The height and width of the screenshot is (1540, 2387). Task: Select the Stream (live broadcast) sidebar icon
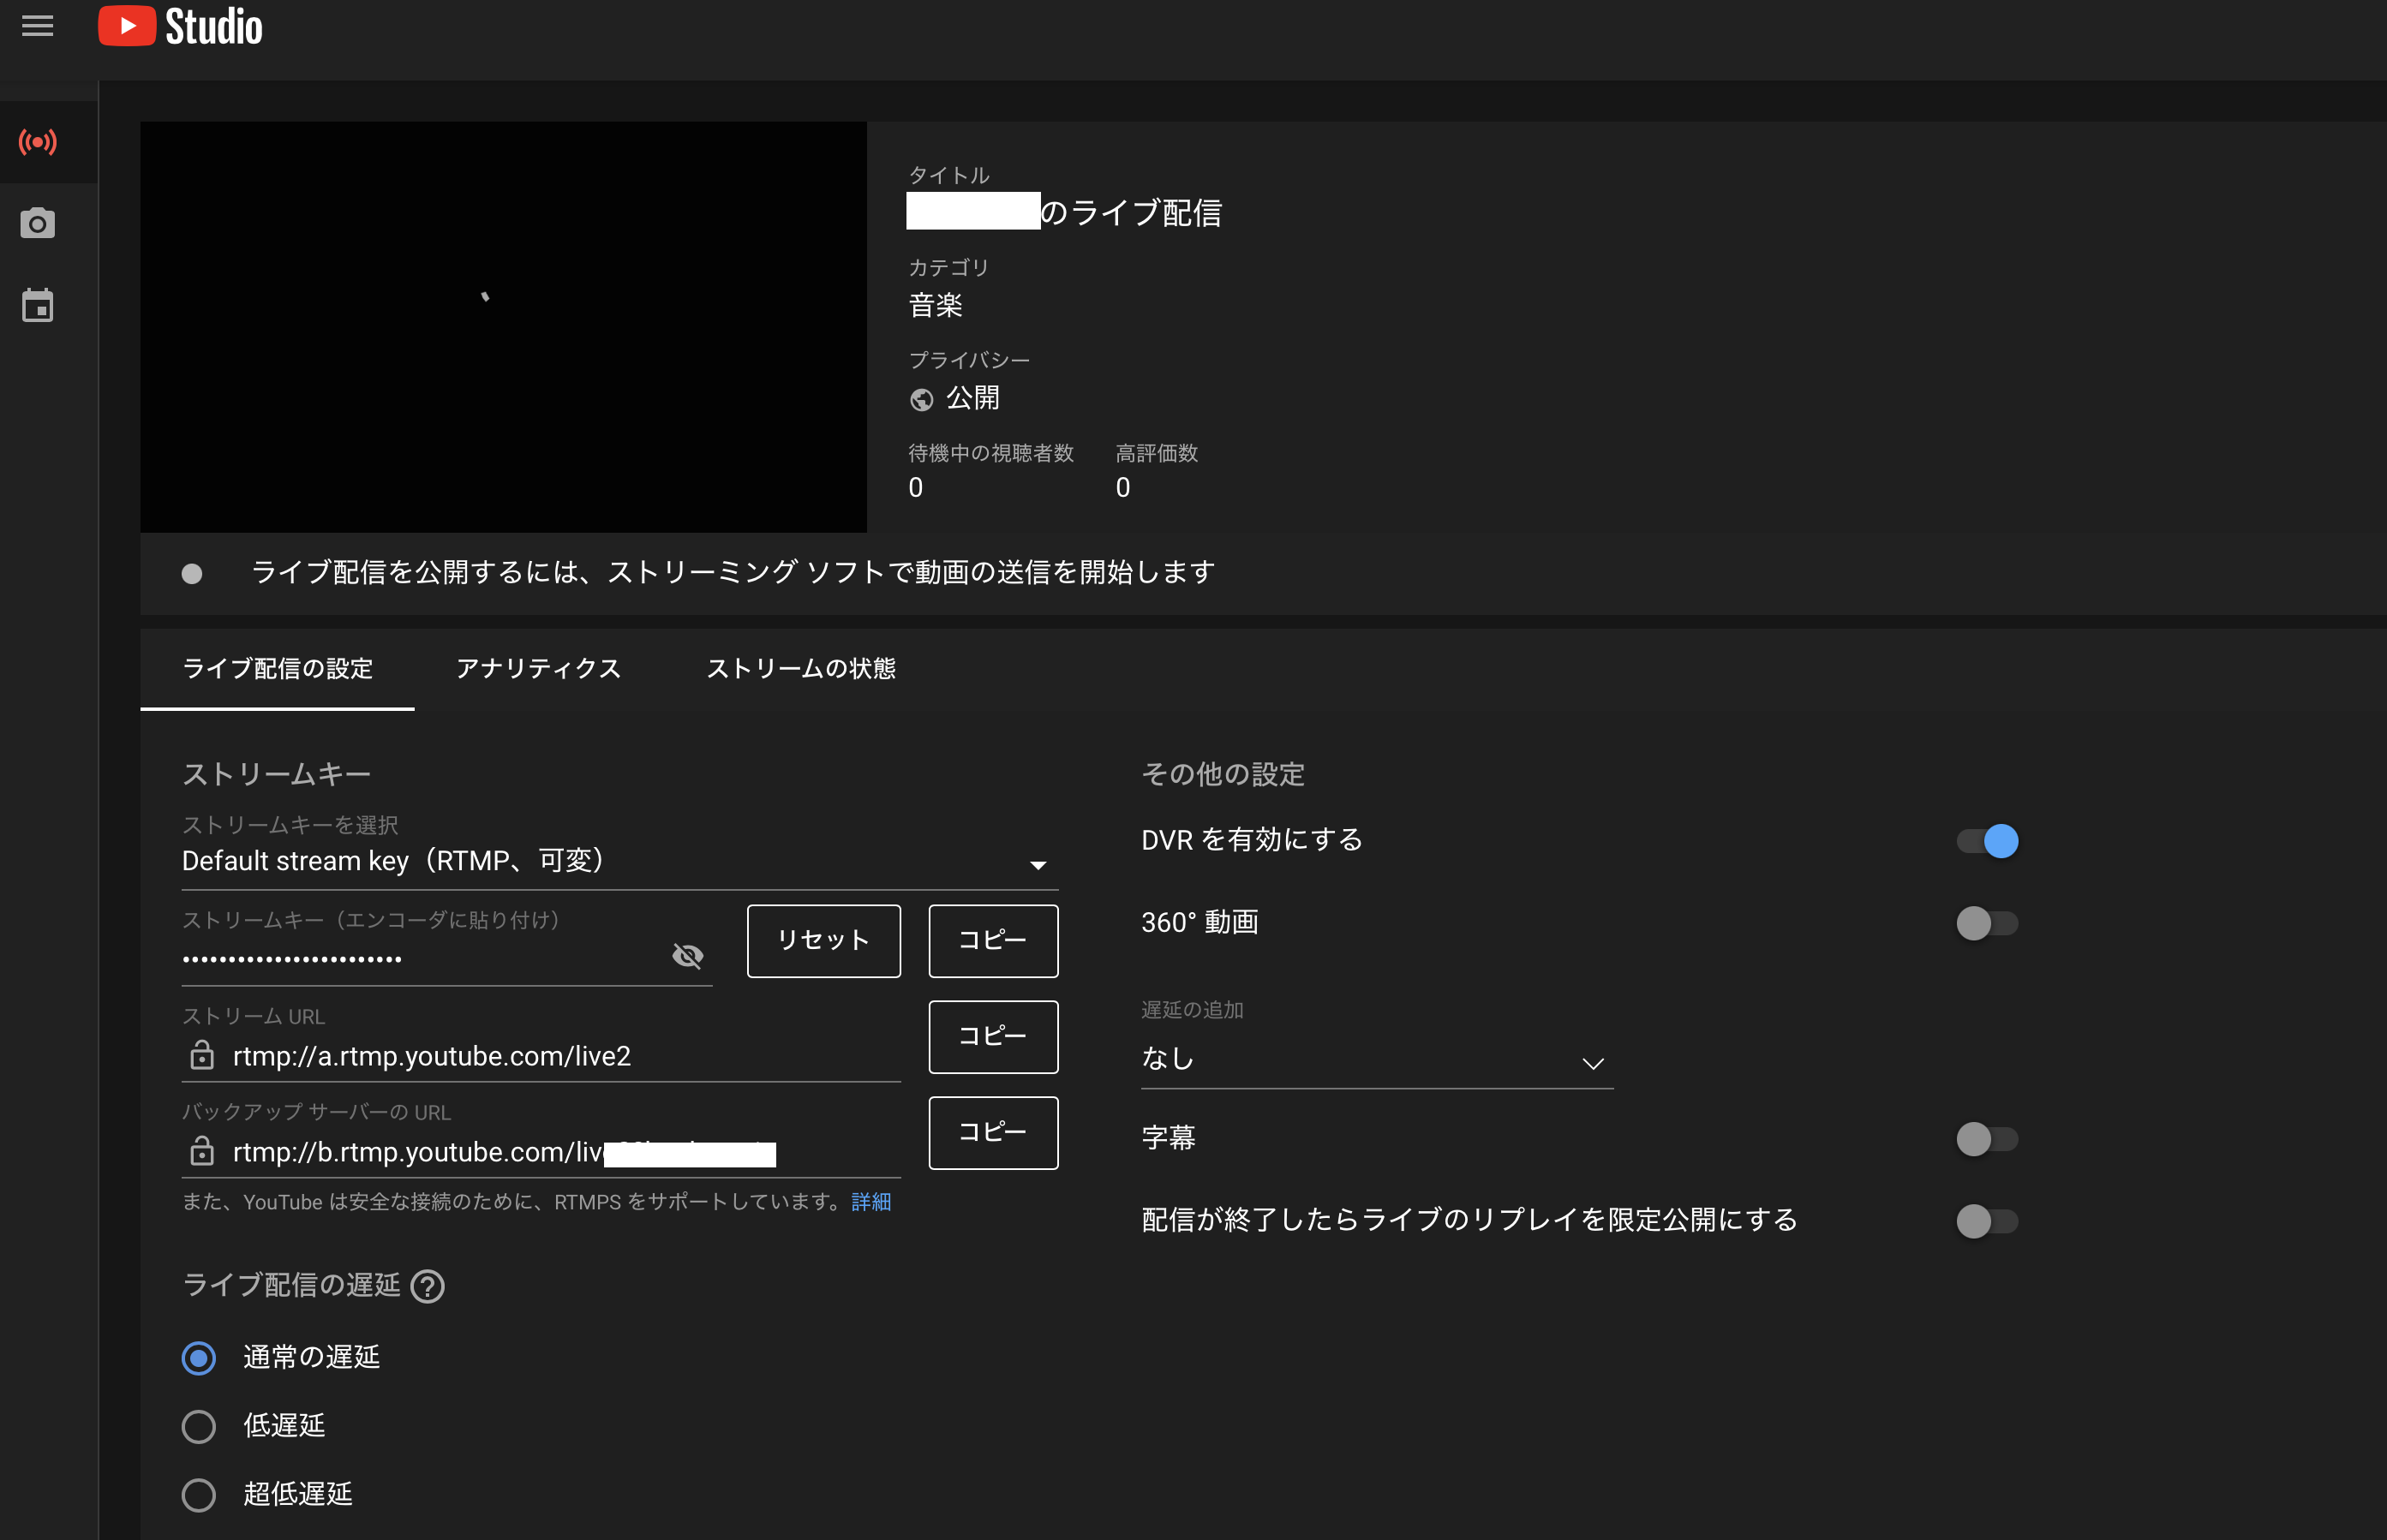pos(38,142)
